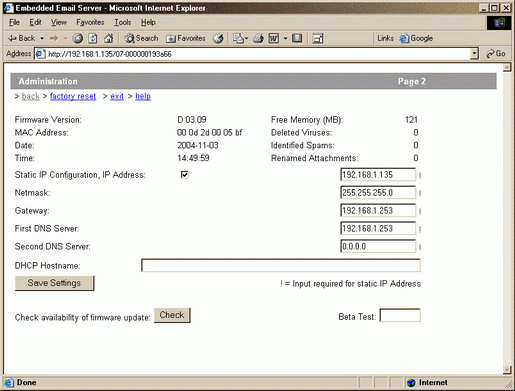Click the Check firmware update button

tap(172, 315)
